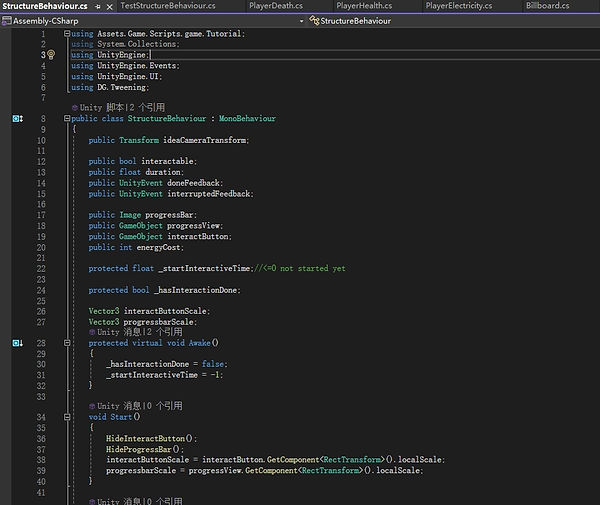Image resolution: width=600 pixels, height=505 pixels.
Task: Click the DG.Tweening namespace on line 6
Action: pos(121,88)
